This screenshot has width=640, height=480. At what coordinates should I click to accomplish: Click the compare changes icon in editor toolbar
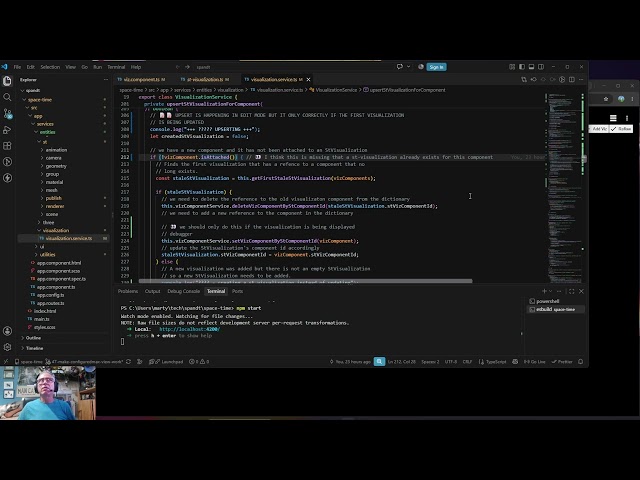click(524, 80)
